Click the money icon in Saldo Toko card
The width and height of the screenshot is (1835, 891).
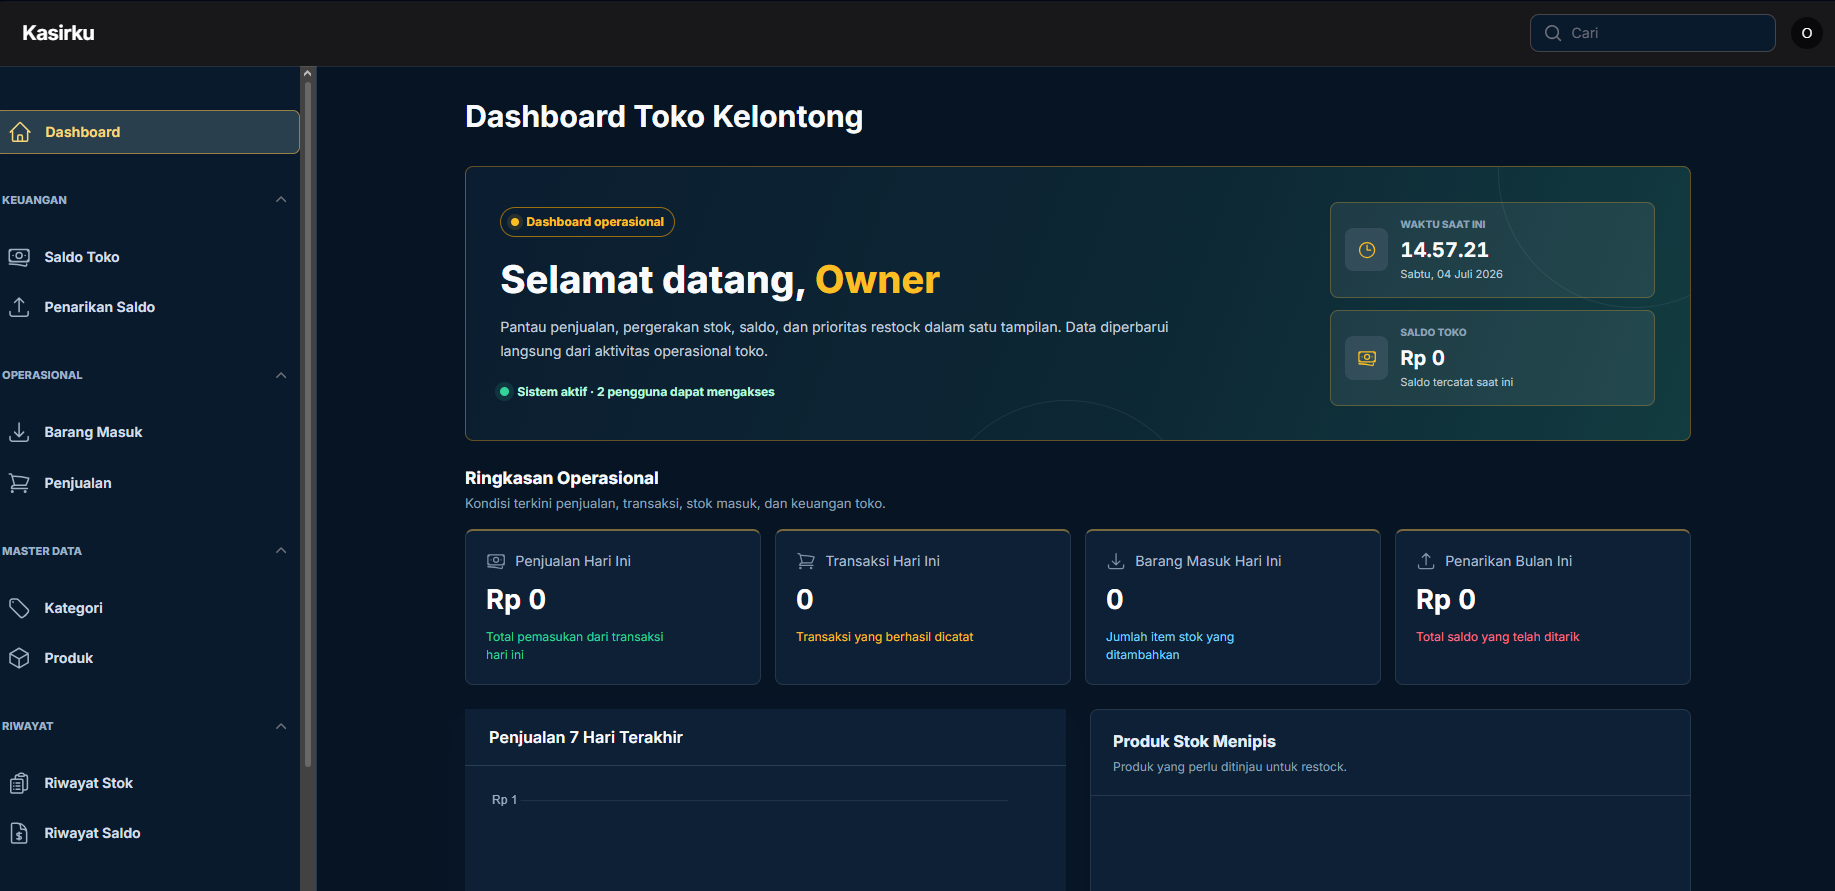1366,358
